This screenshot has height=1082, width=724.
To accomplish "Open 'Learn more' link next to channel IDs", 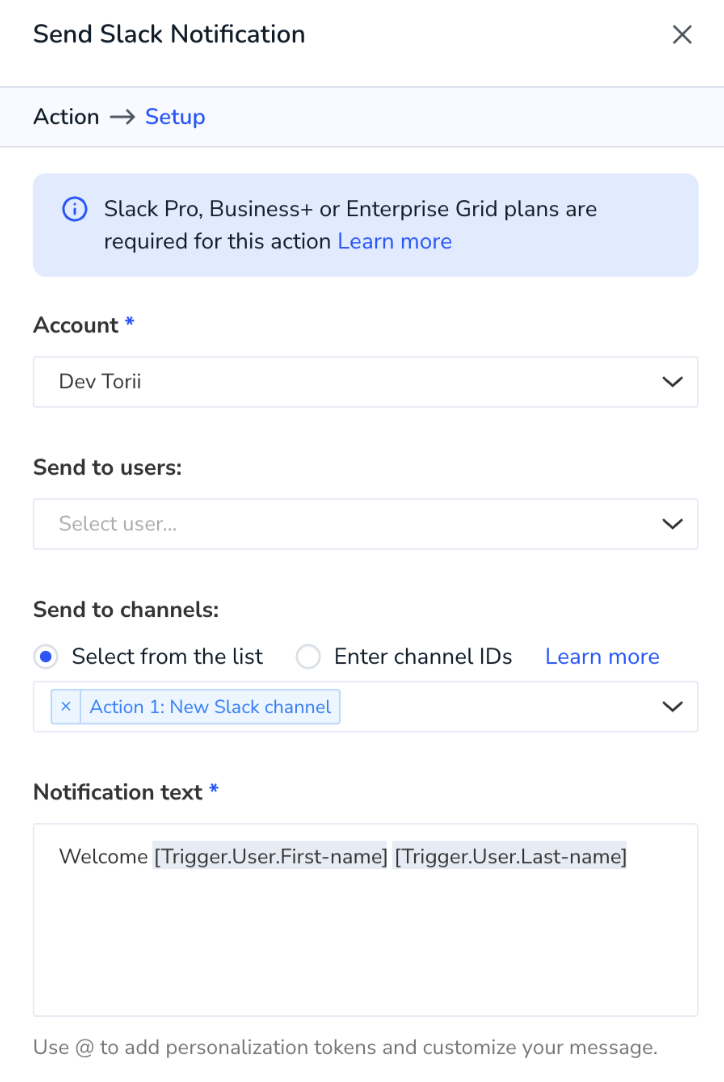I will click(x=602, y=656).
